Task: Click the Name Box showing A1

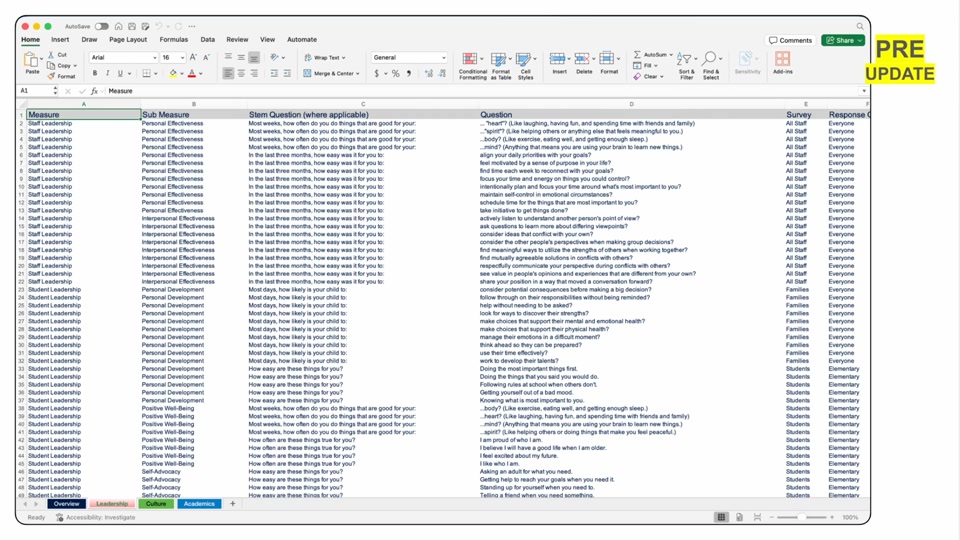Action: point(38,91)
